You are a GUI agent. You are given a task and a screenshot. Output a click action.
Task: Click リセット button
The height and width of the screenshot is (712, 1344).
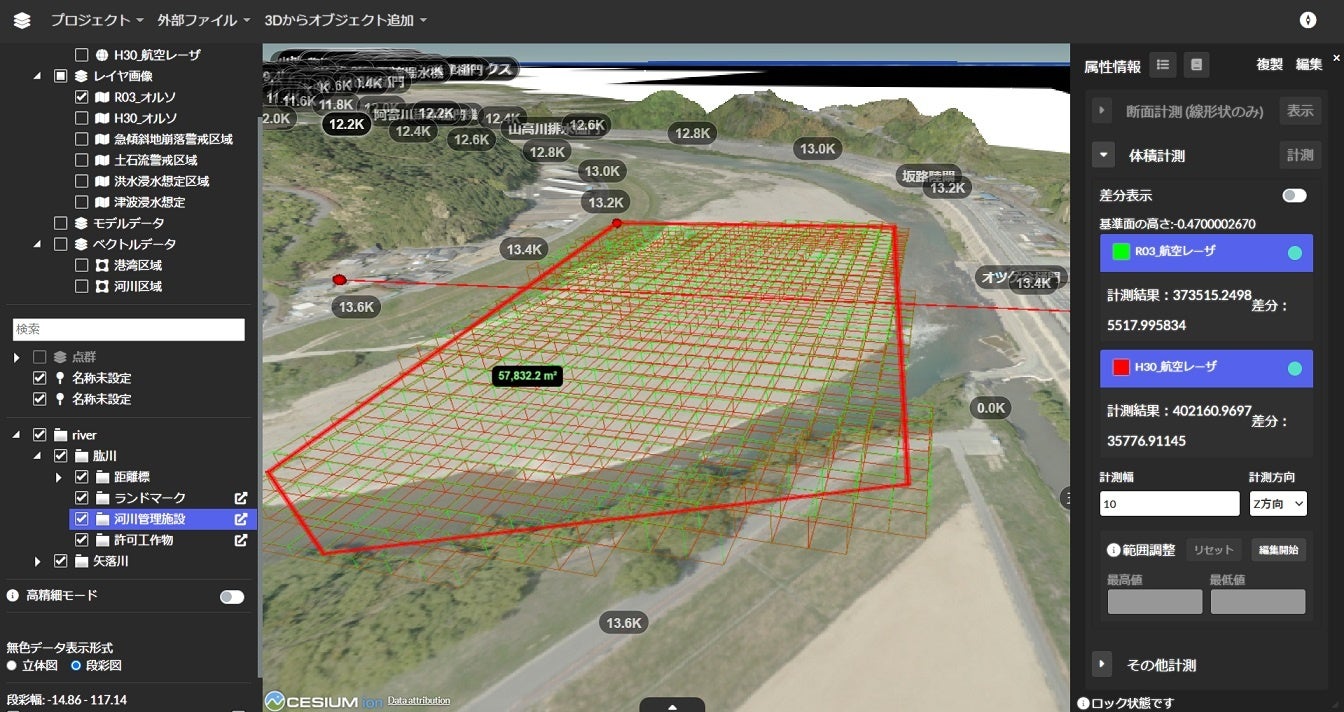click(1214, 550)
